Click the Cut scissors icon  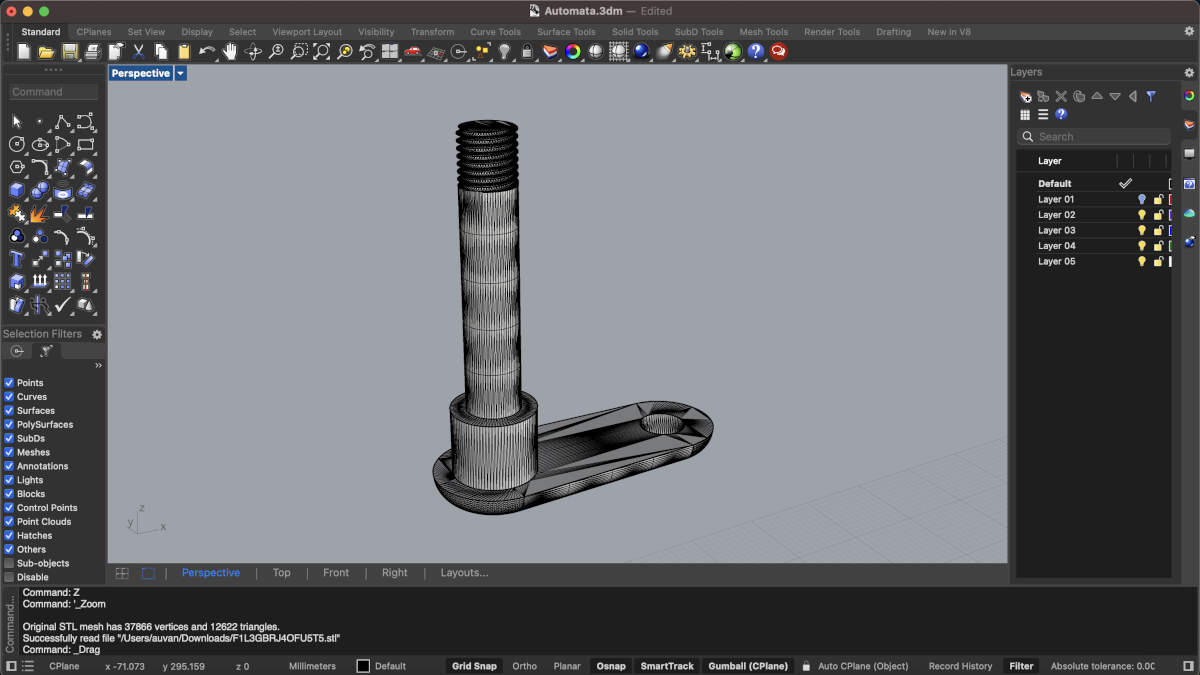pos(139,51)
